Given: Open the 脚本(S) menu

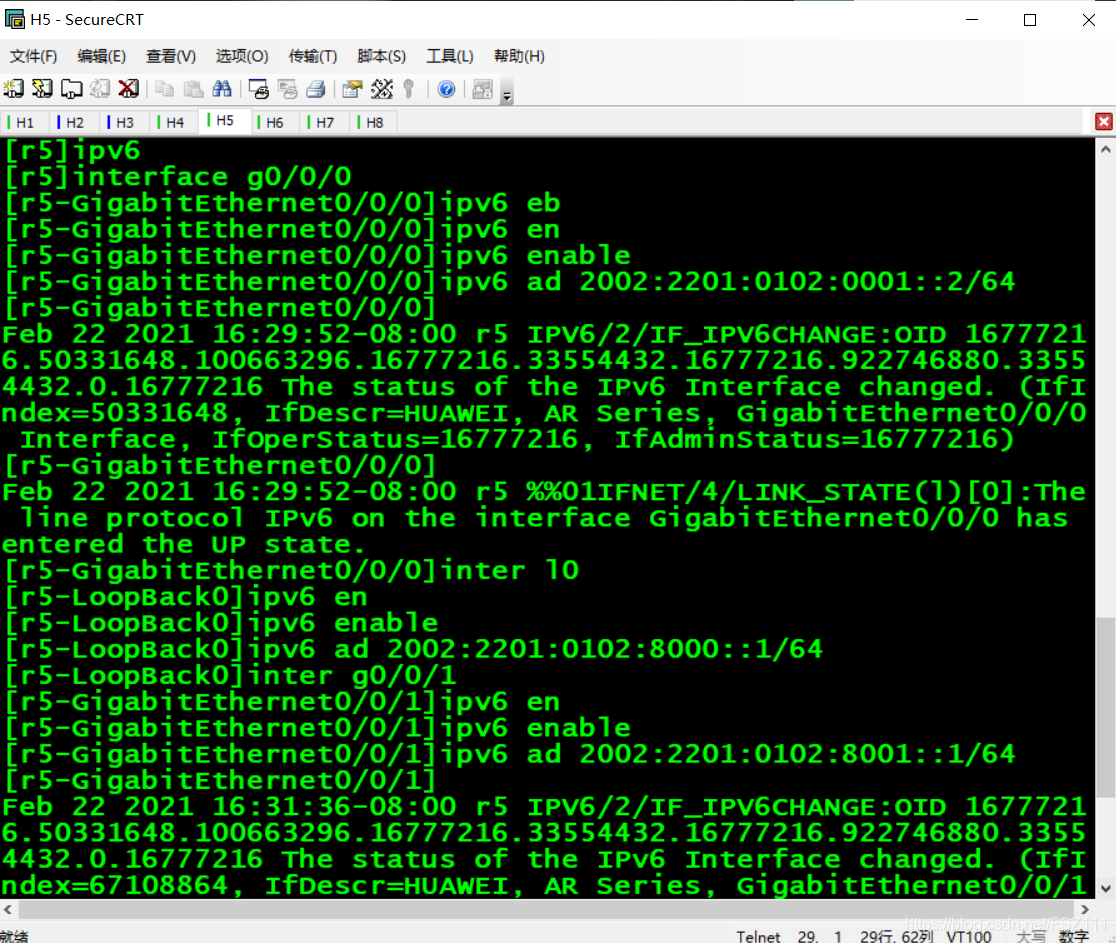Looking at the screenshot, I should click(381, 56).
